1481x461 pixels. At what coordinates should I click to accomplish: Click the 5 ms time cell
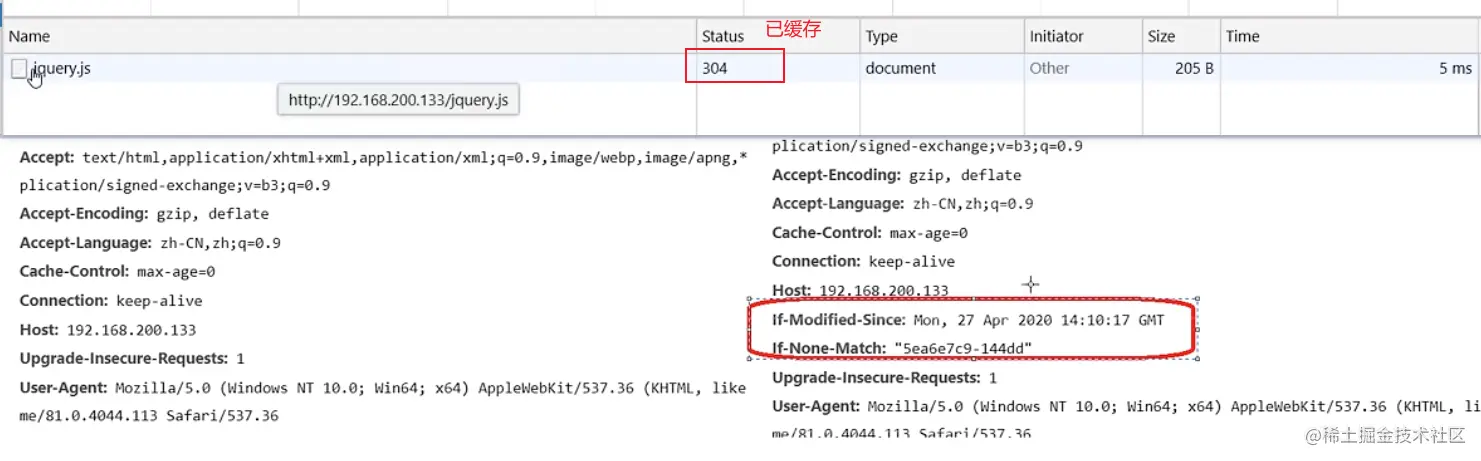click(1455, 68)
